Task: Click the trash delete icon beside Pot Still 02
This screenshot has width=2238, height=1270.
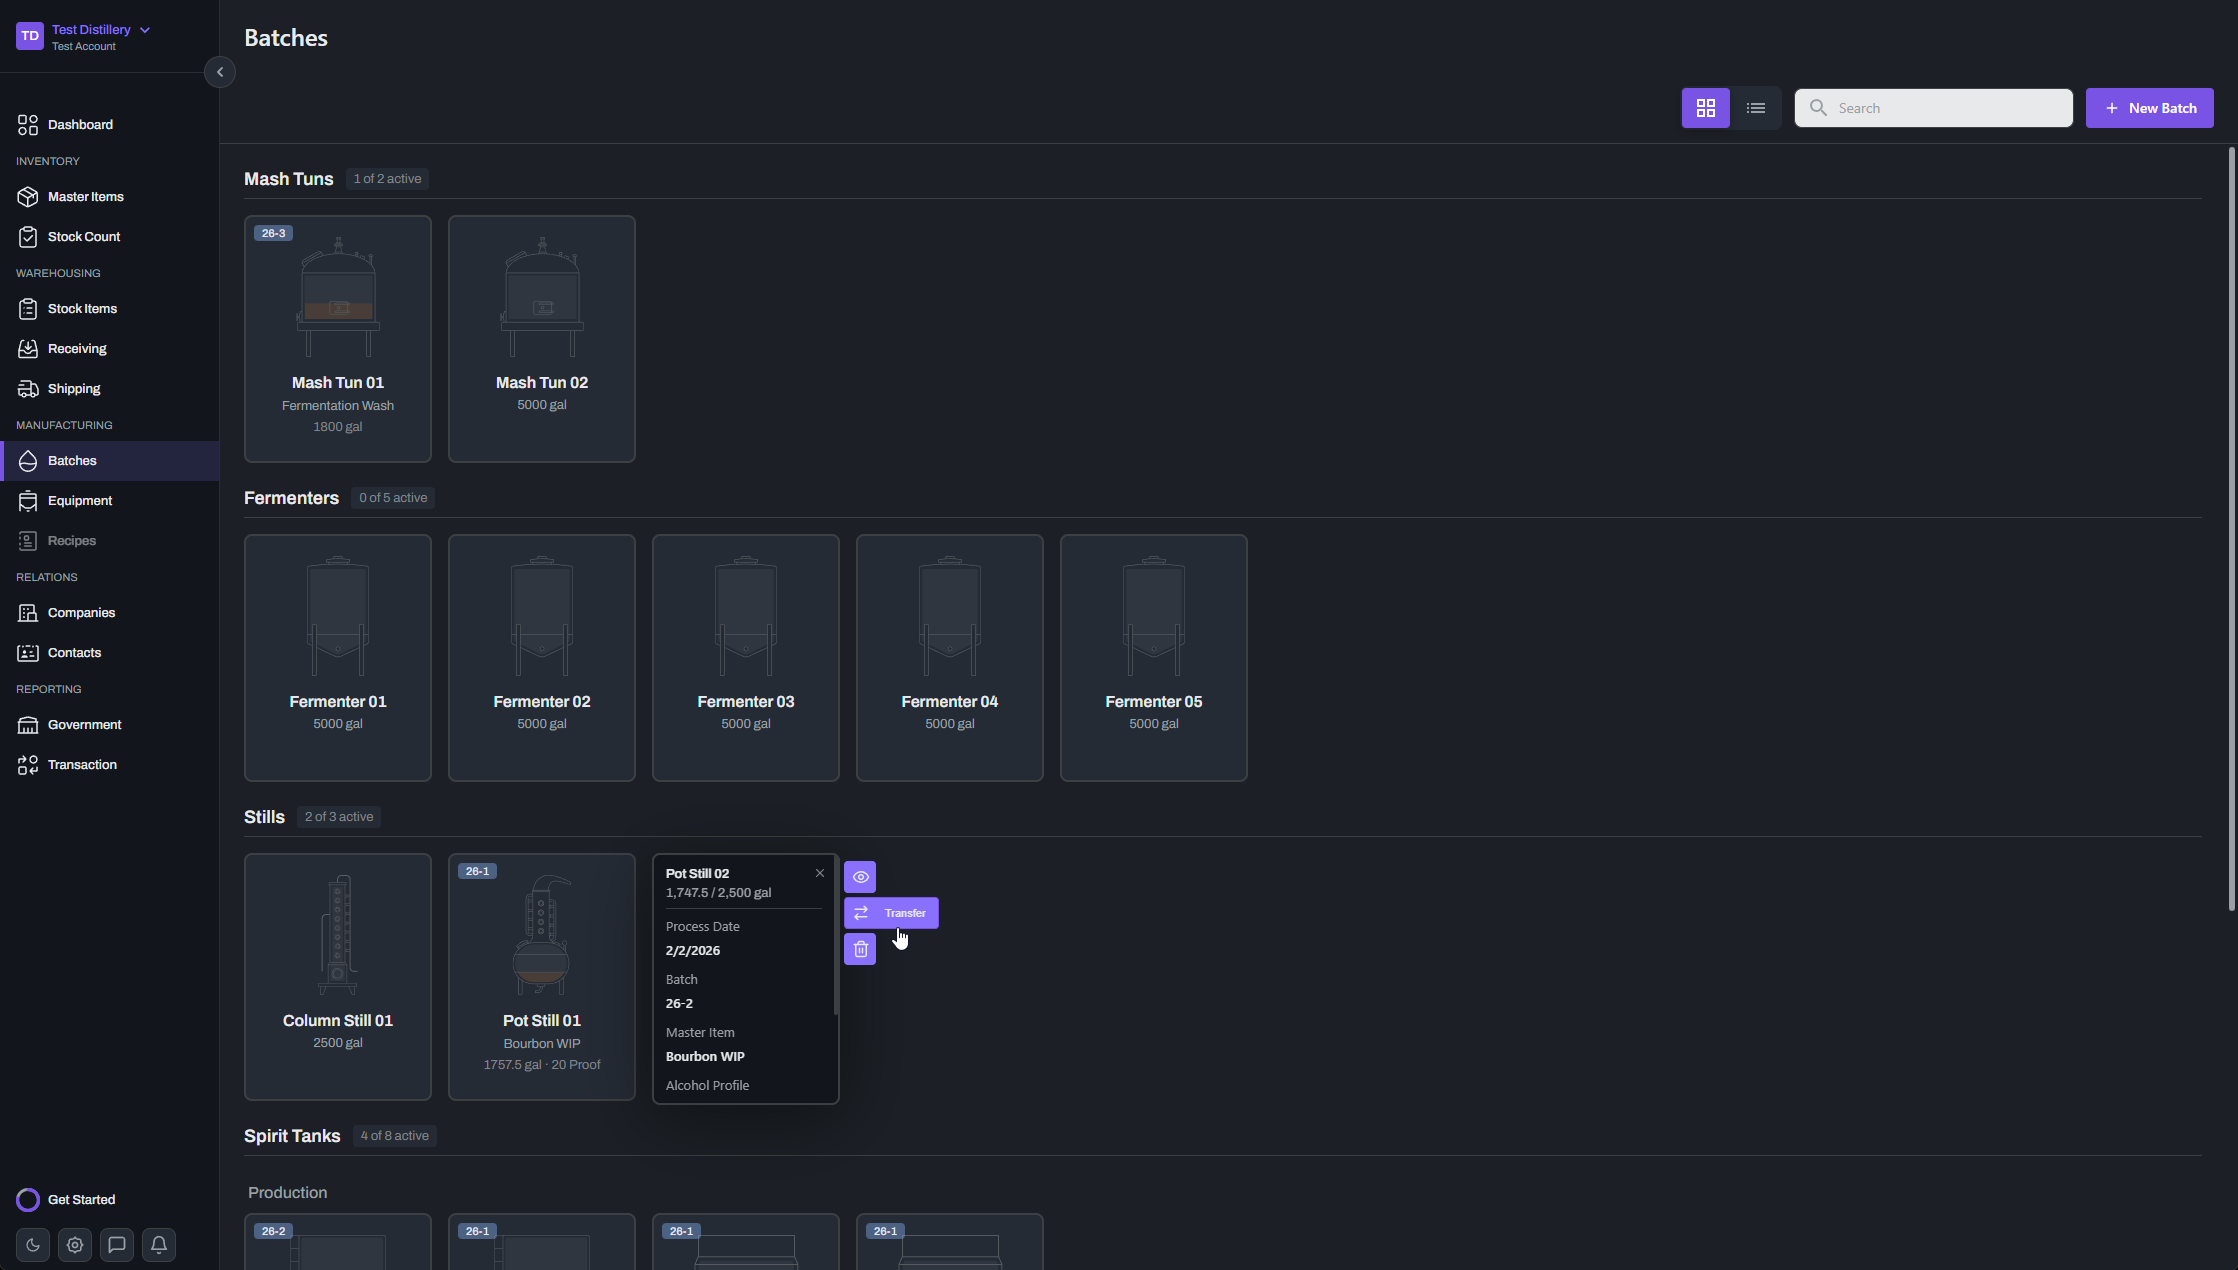Action: click(x=860, y=949)
